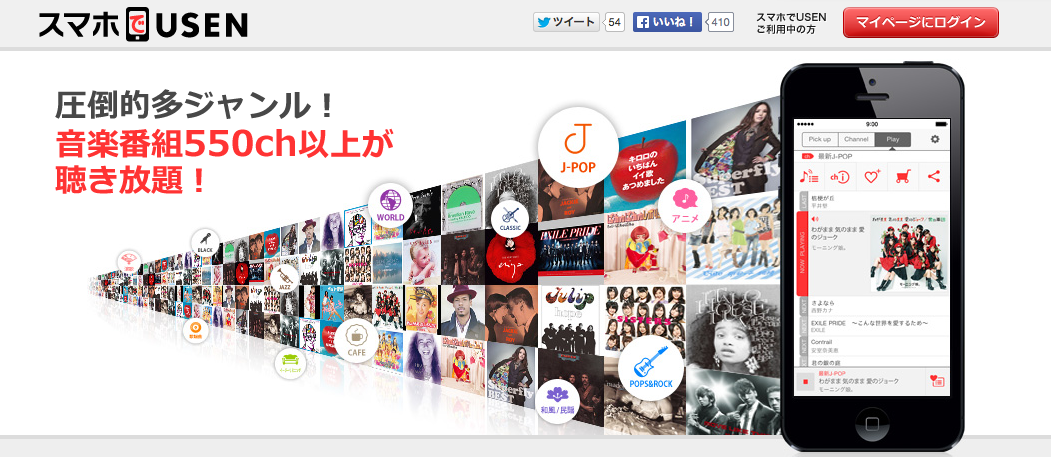The height and width of the screenshot is (457, 1051).
Task: Select the Contrail track row
Action: coord(871,346)
